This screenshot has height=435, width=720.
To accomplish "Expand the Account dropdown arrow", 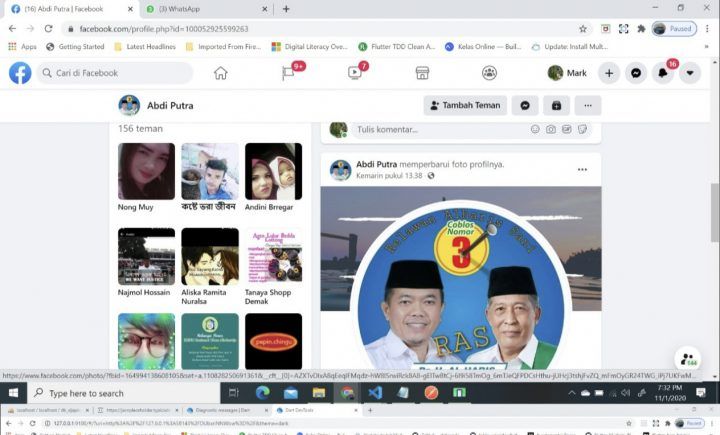I will coord(690,73).
